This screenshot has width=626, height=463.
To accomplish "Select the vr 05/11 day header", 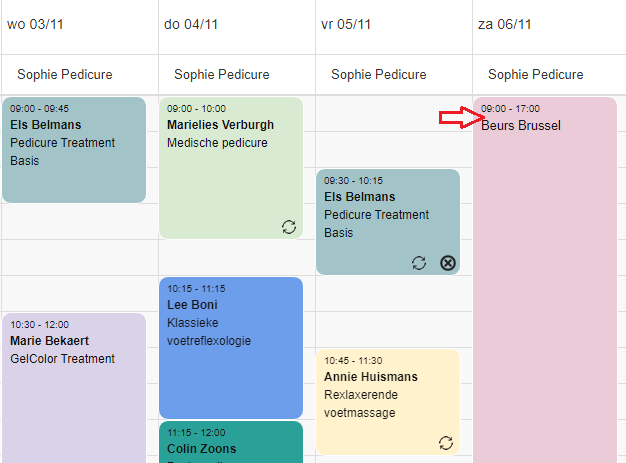I will [346, 24].
